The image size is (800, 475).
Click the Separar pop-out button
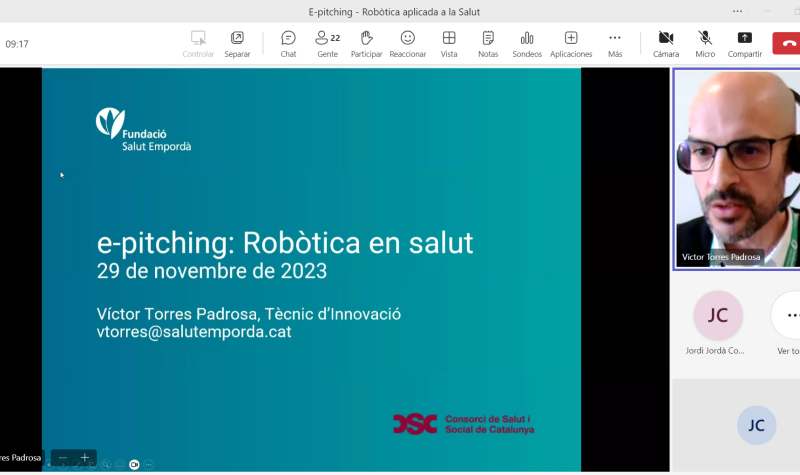pos(237,43)
